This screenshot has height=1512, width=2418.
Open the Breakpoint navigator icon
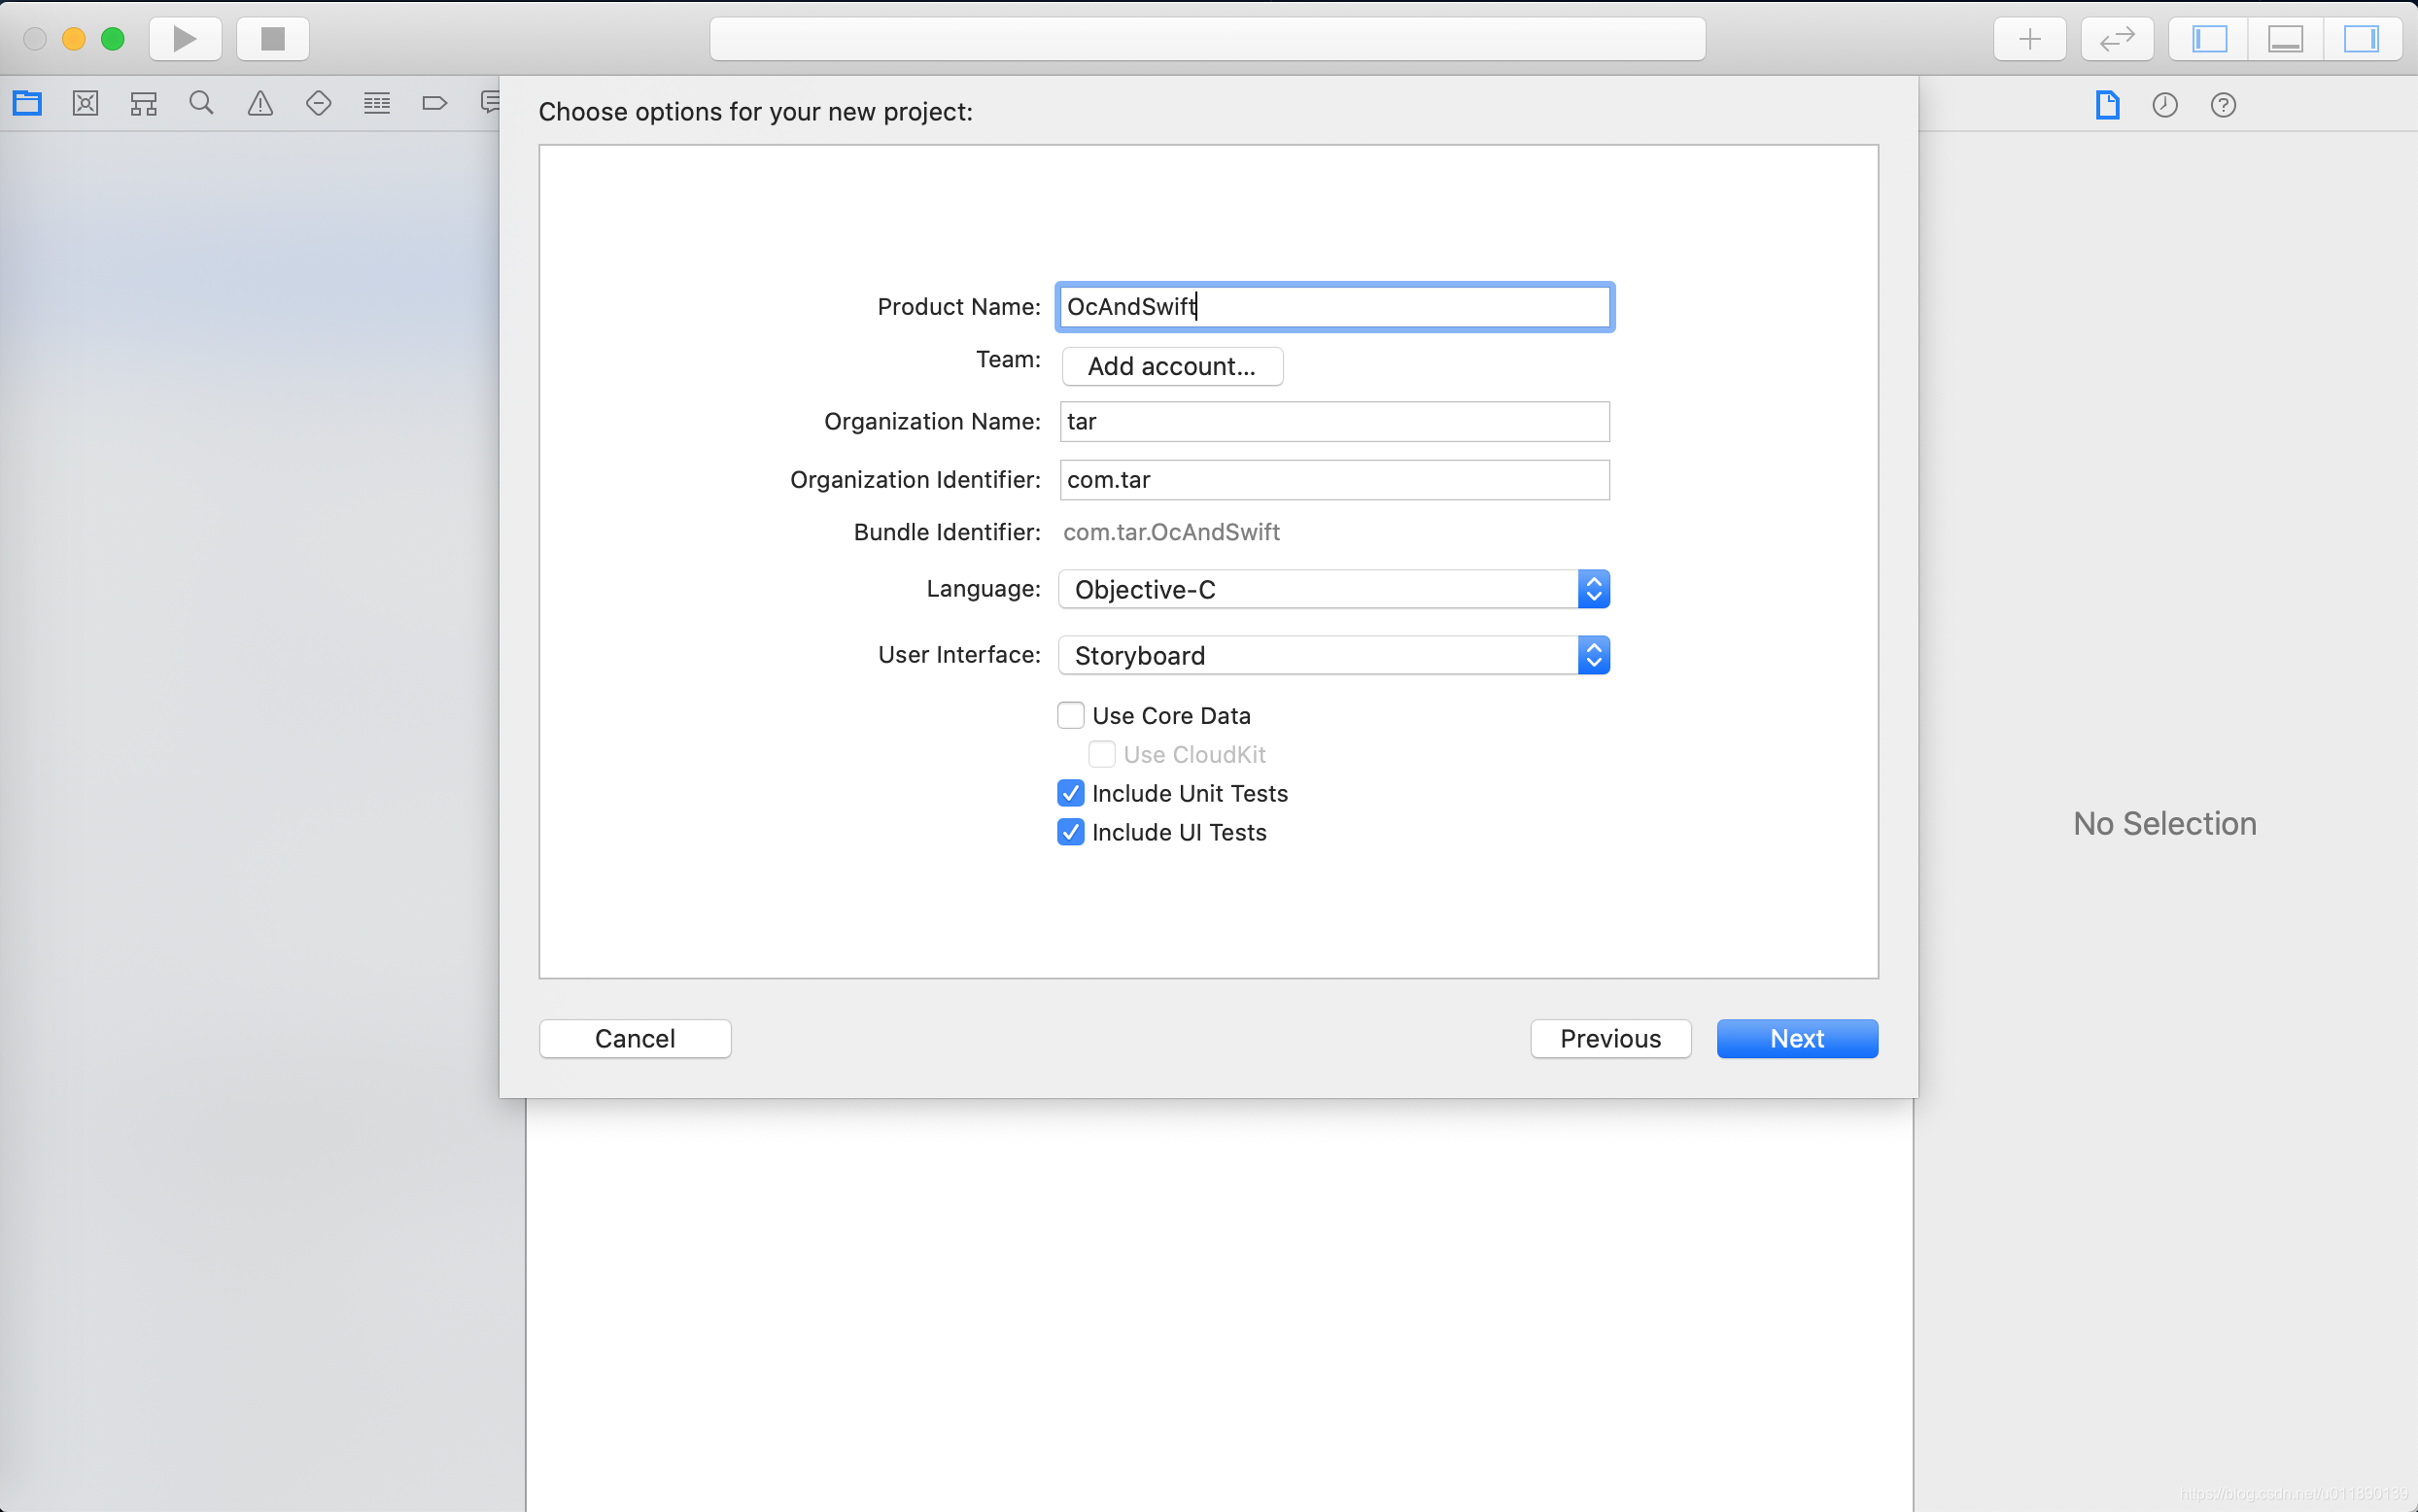[x=435, y=103]
